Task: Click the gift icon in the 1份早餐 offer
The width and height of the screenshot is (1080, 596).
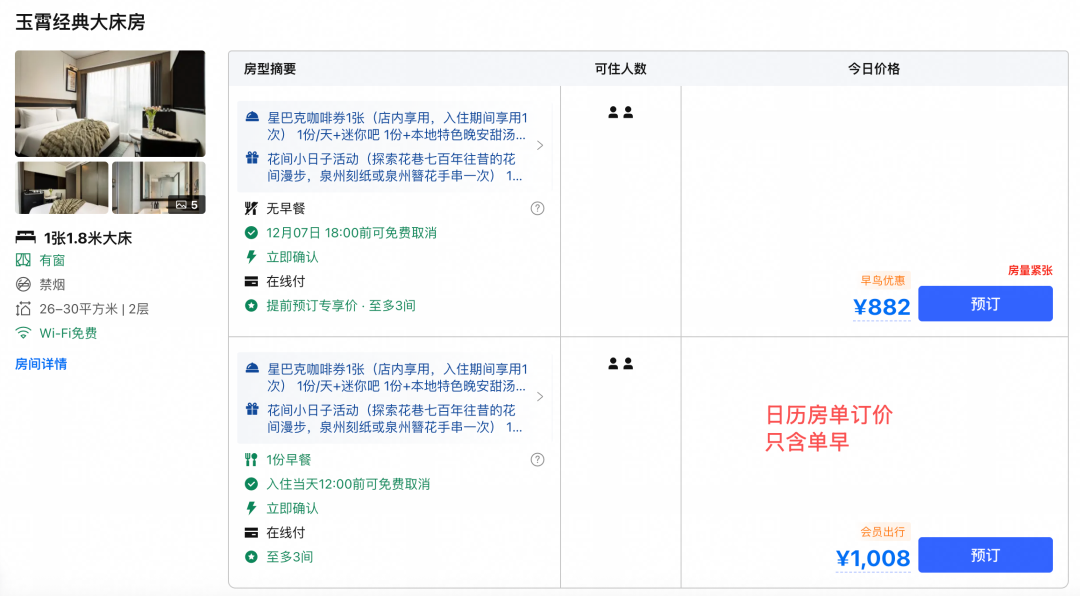Action: (252, 410)
